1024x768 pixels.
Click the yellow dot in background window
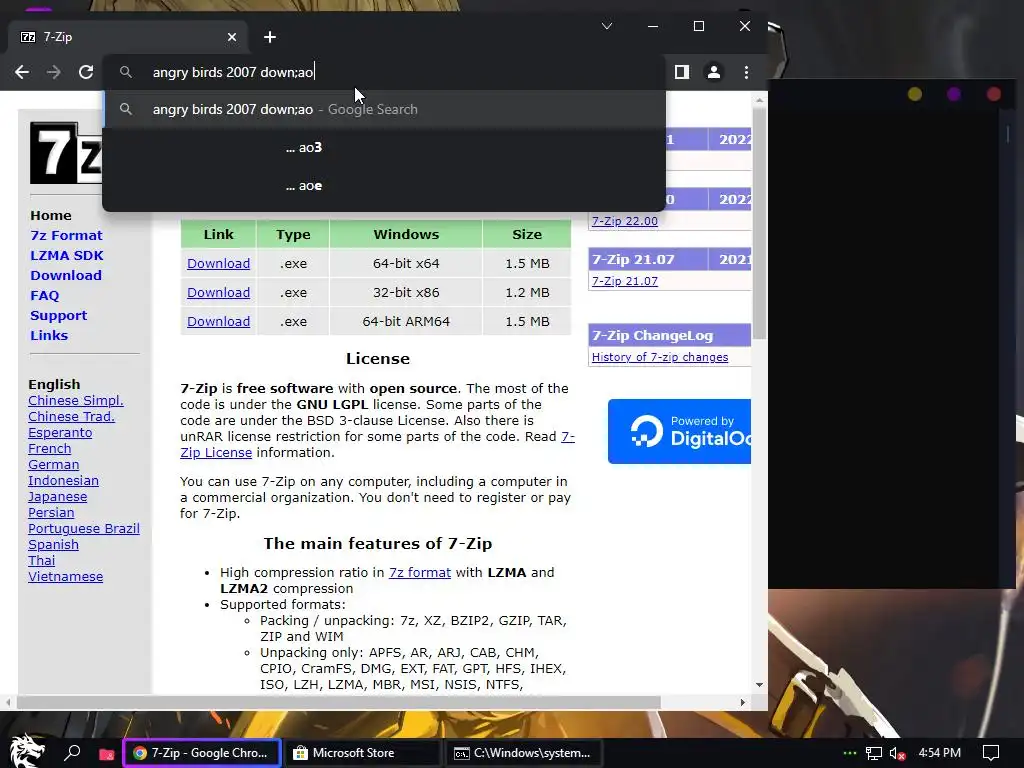pos(915,94)
